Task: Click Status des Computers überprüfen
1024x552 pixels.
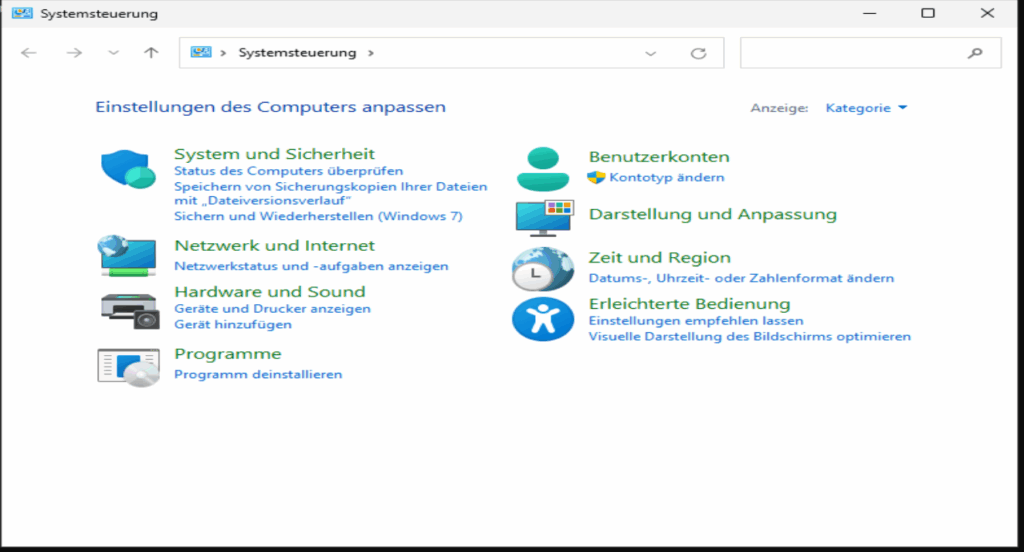Action: 289,171
